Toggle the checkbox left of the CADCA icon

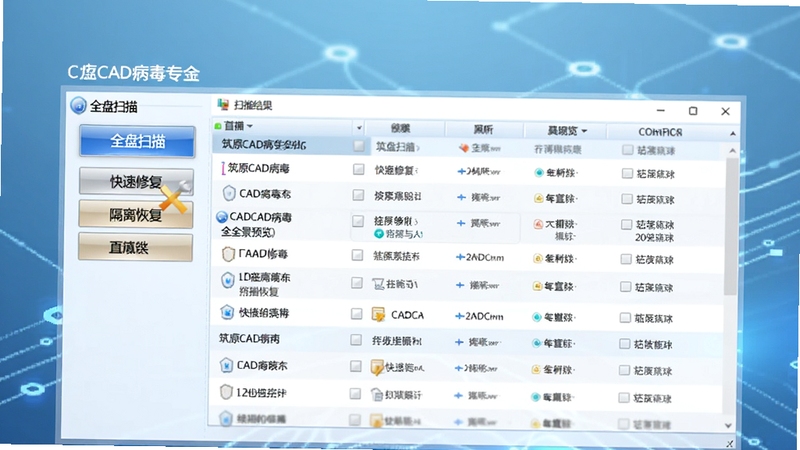(x=356, y=313)
